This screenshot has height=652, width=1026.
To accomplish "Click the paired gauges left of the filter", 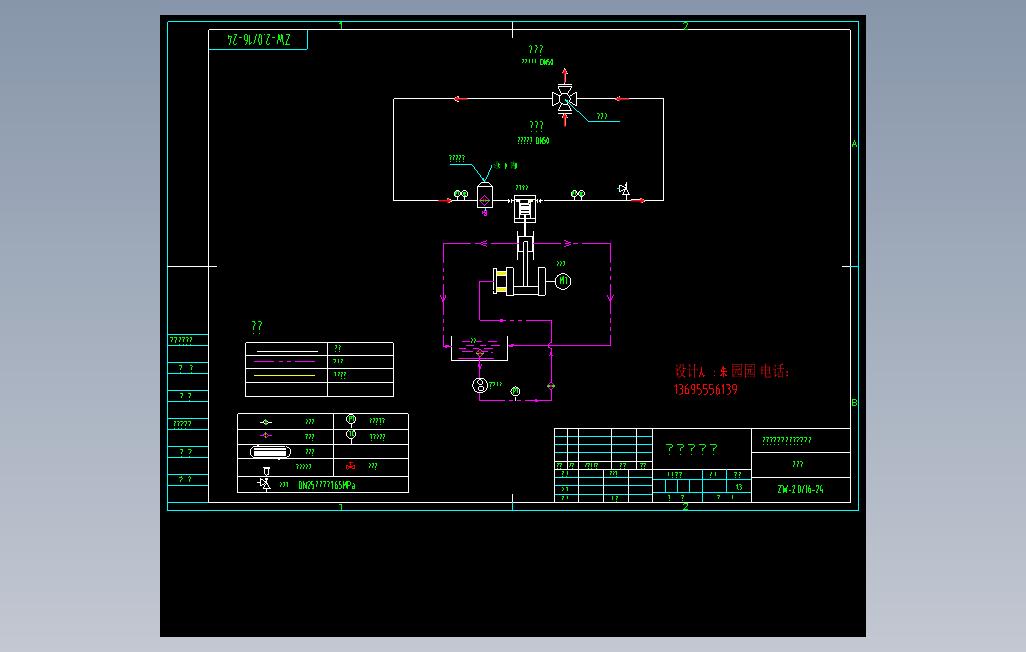I will pos(461,195).
